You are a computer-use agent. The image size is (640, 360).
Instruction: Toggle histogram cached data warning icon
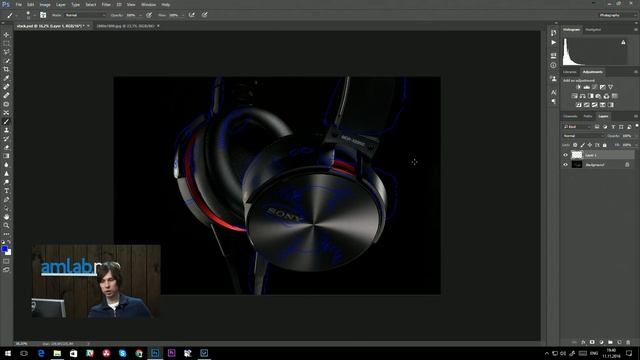click(x=623, y=42)
